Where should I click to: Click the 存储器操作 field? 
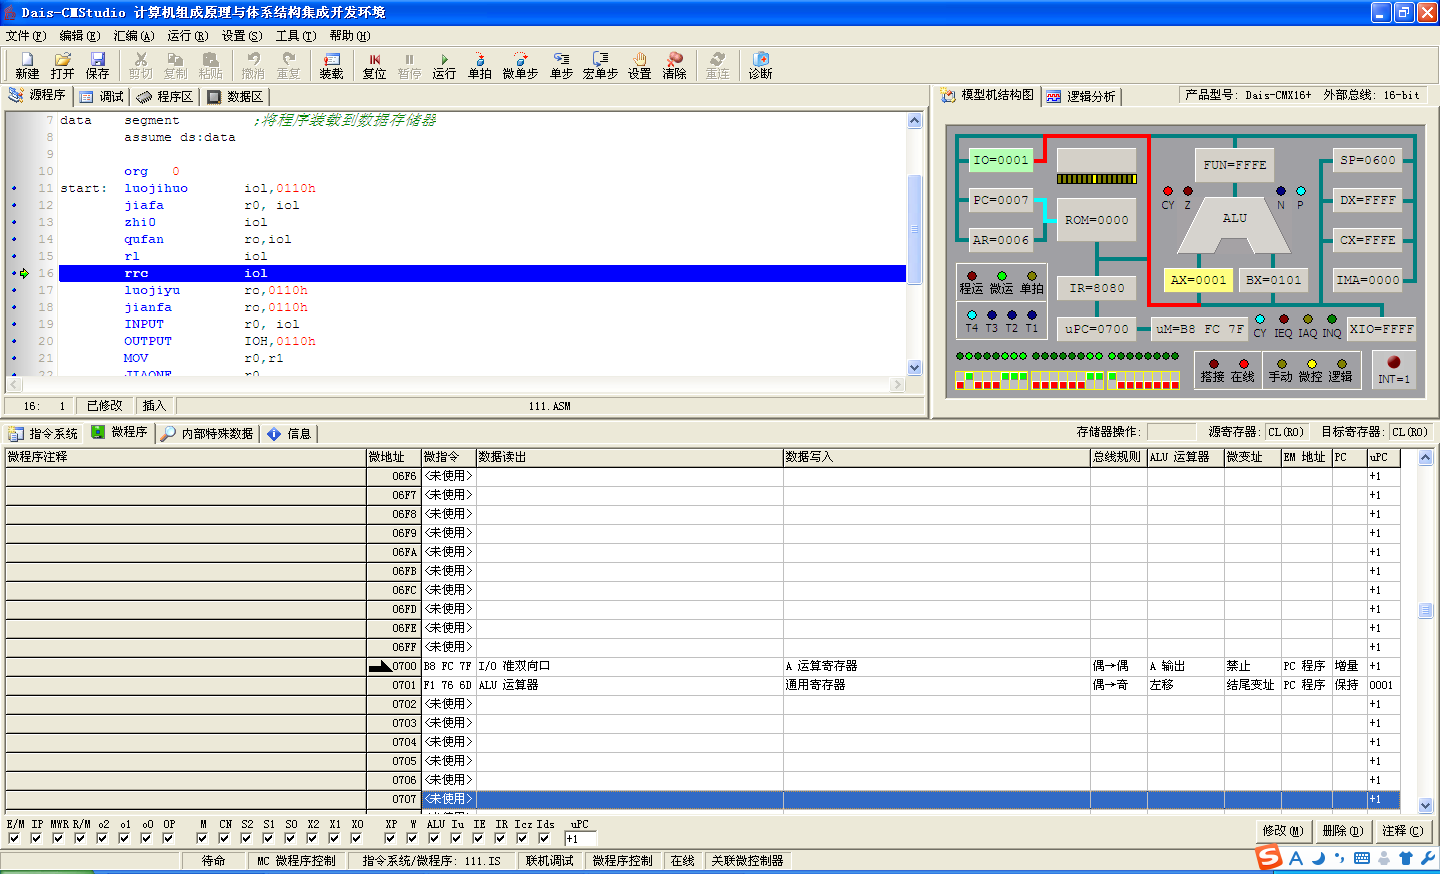pyautogui.click(x=1171, y=432)
